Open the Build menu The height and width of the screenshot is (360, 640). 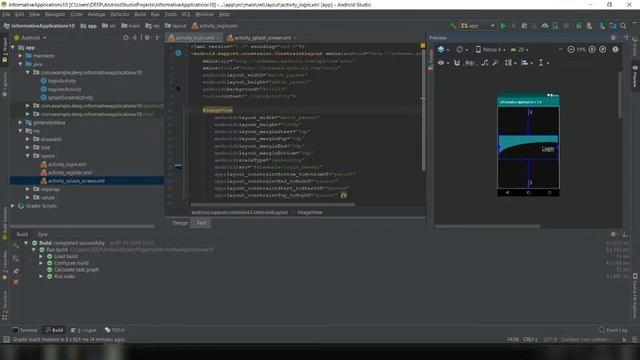pyautogui.click(x=140, y=14)
